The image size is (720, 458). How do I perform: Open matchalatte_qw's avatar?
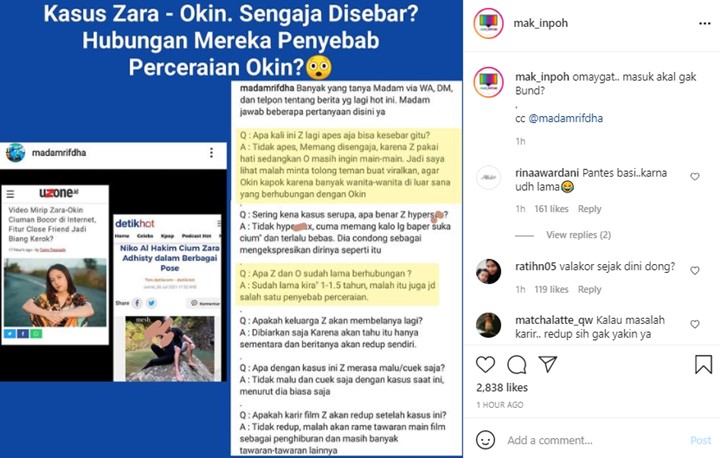pos(488,325)
